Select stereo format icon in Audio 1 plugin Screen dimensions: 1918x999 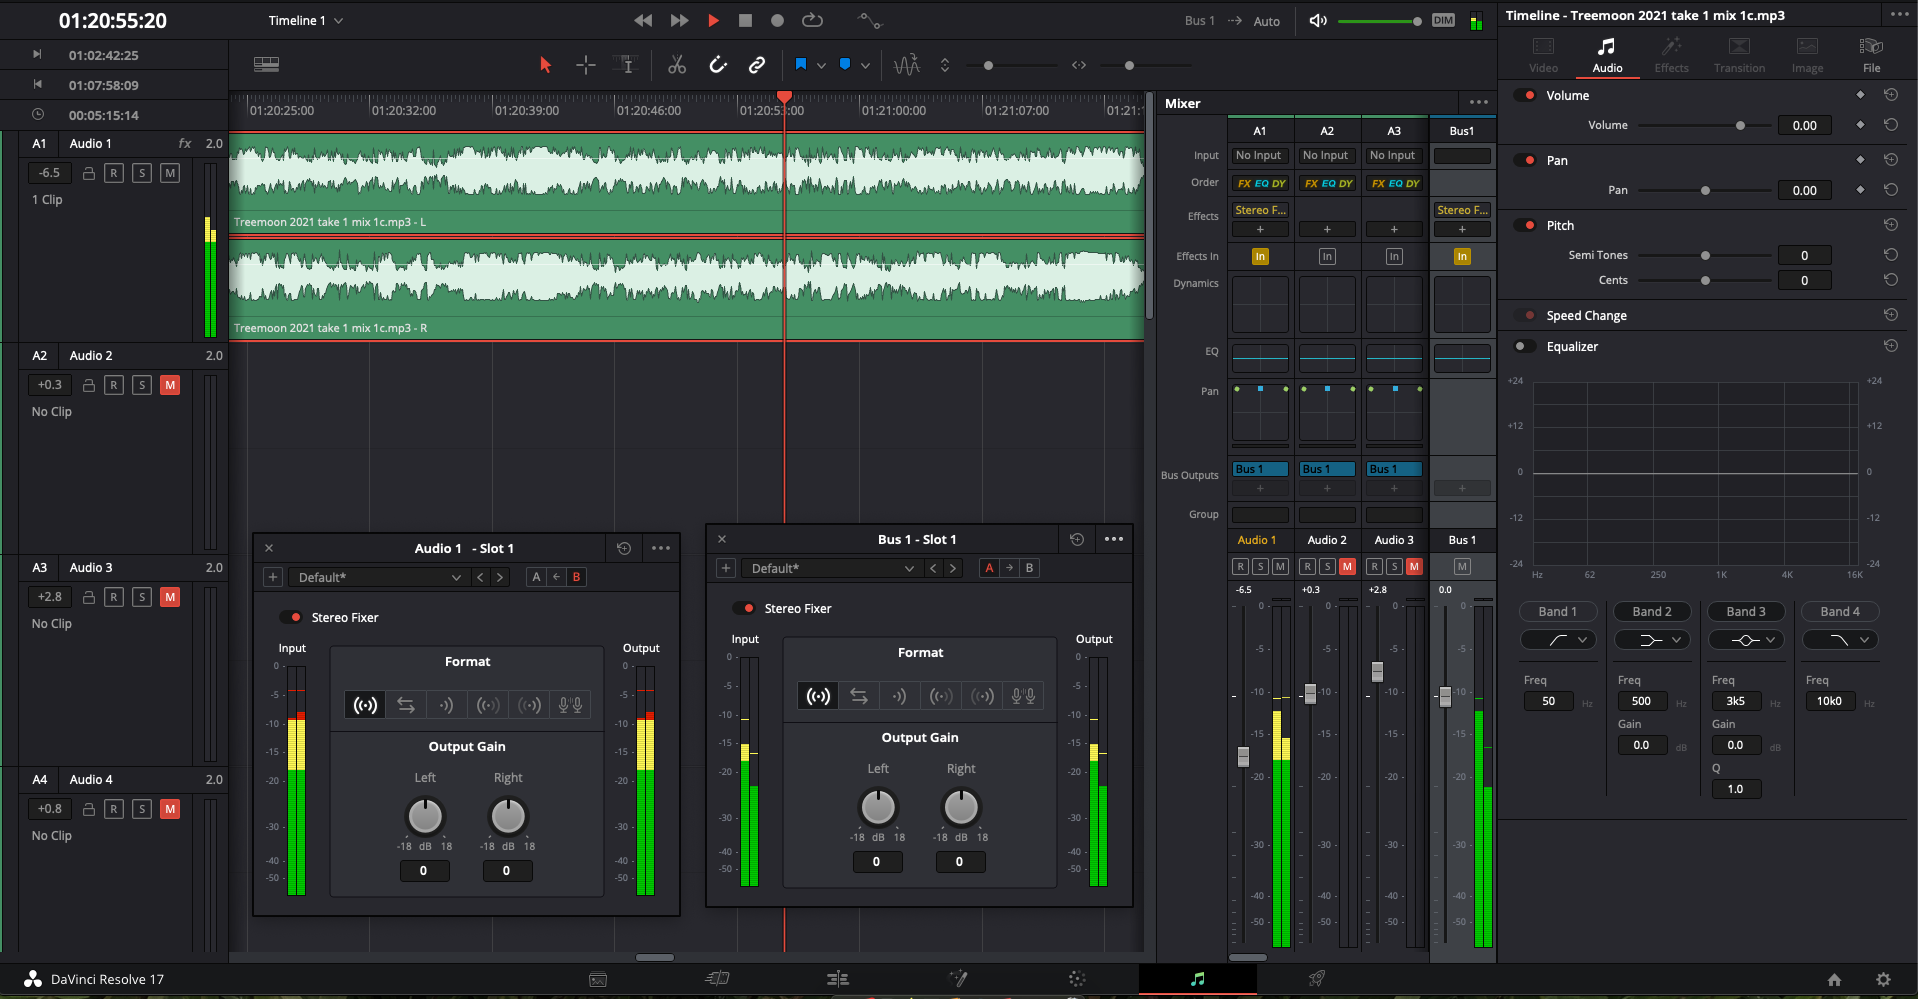(x=365, y=705)
